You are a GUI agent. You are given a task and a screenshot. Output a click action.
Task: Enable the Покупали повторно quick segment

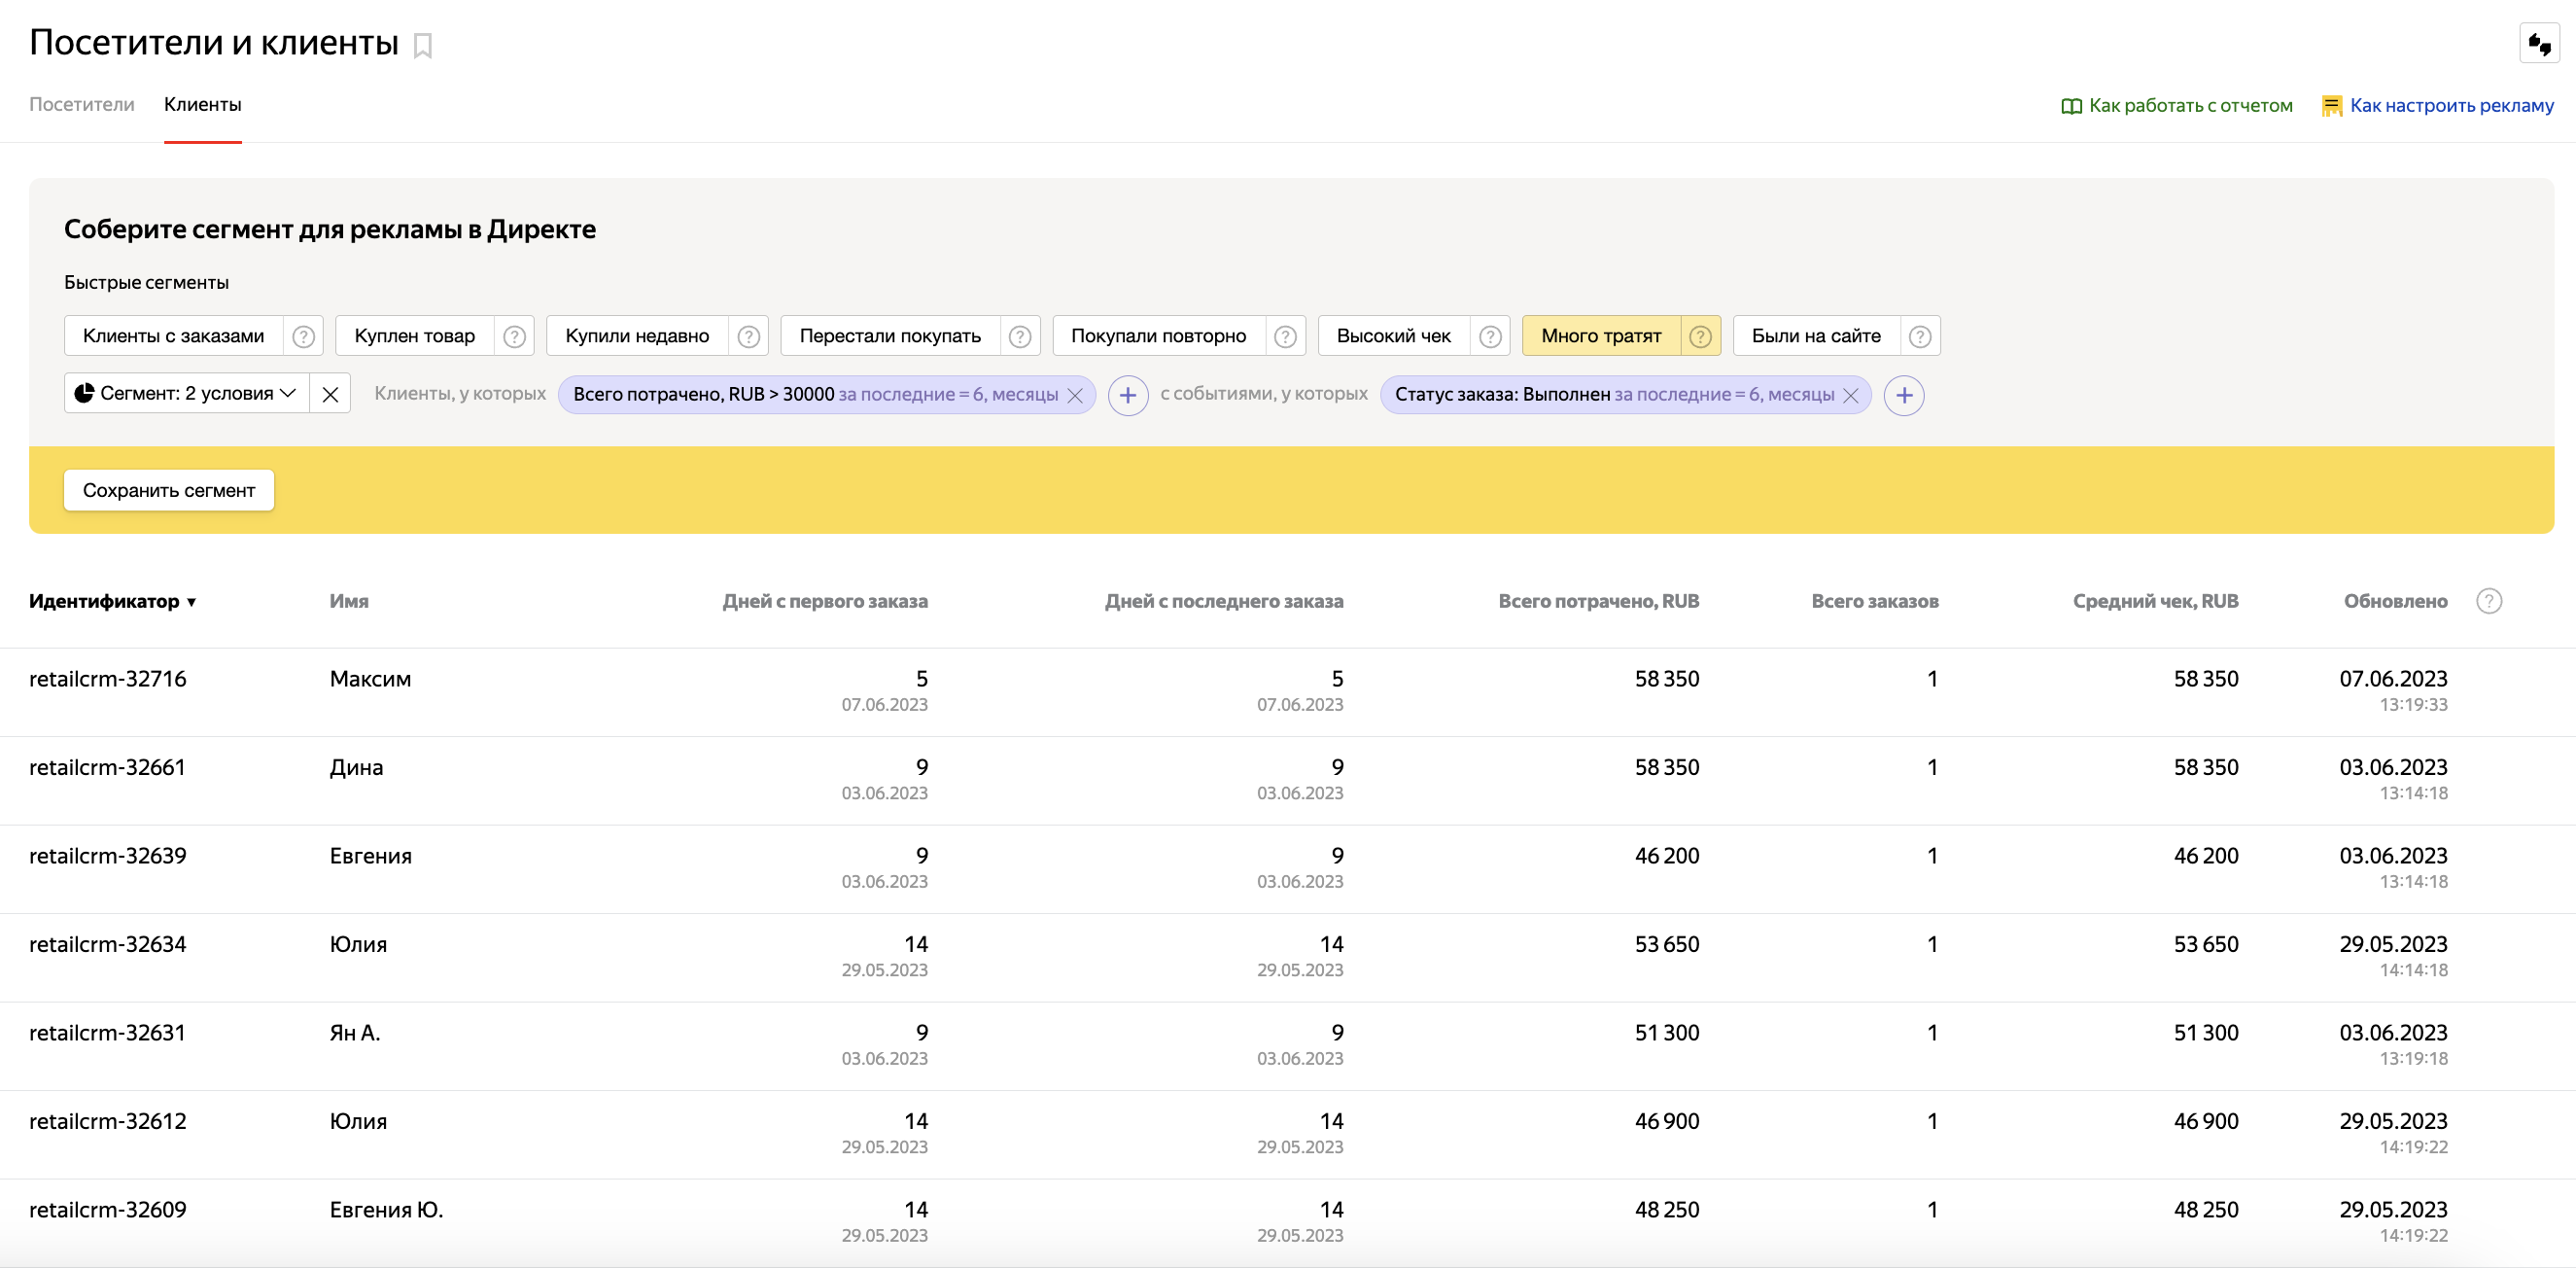1158,336
